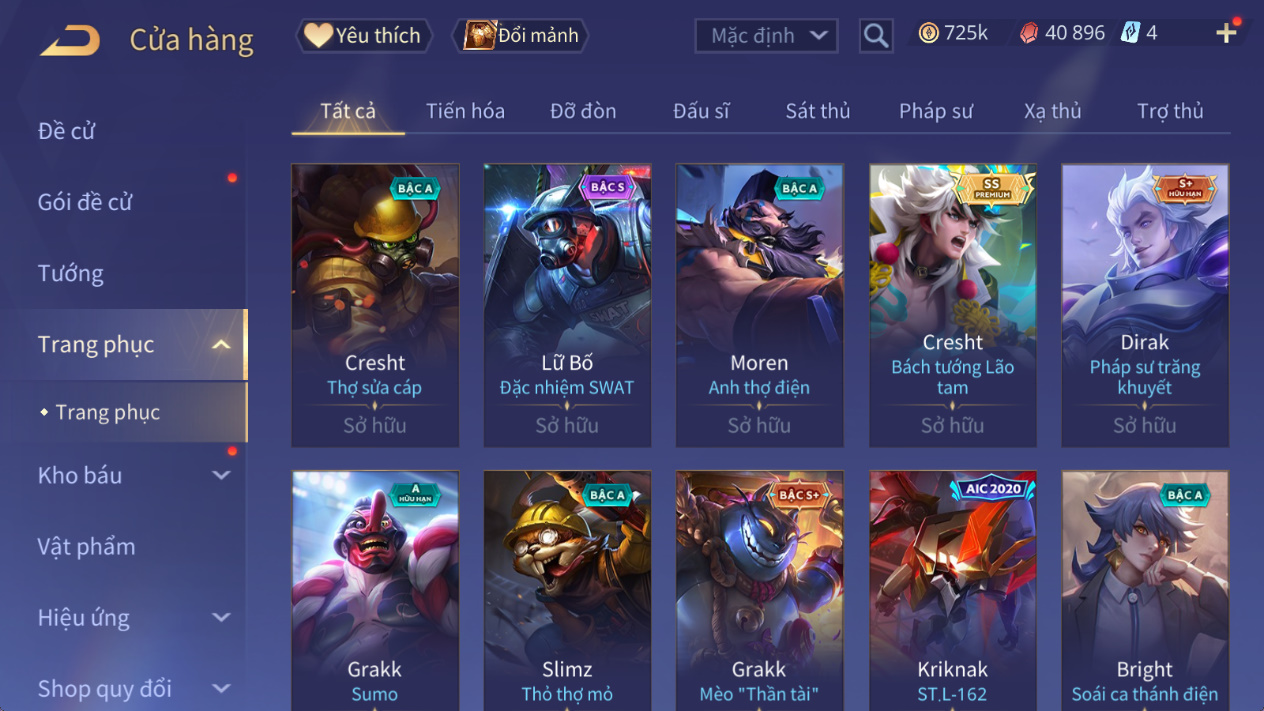This screenshot has width=1264, height=711.
Task: Select the Tiến hóa tab
Action: (465, 111)
